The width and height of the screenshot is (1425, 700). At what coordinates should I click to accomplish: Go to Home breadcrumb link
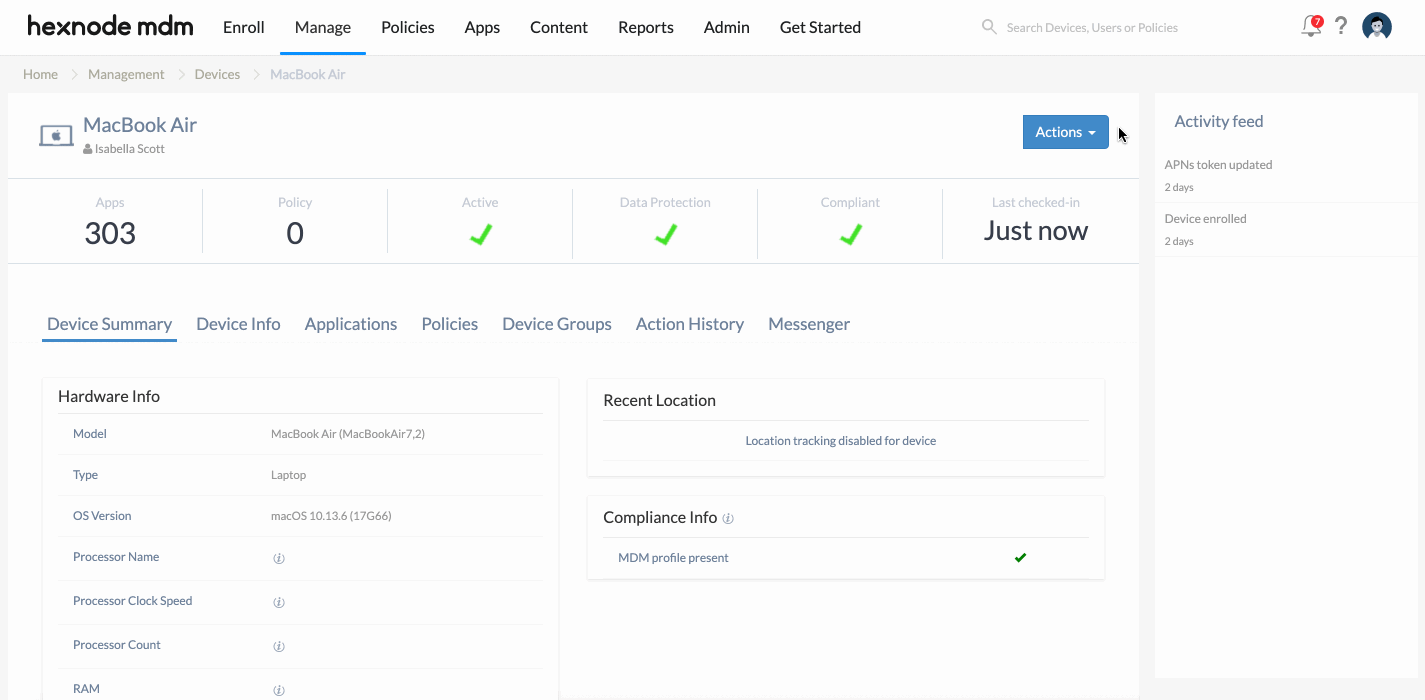click(x=40, y=74)
